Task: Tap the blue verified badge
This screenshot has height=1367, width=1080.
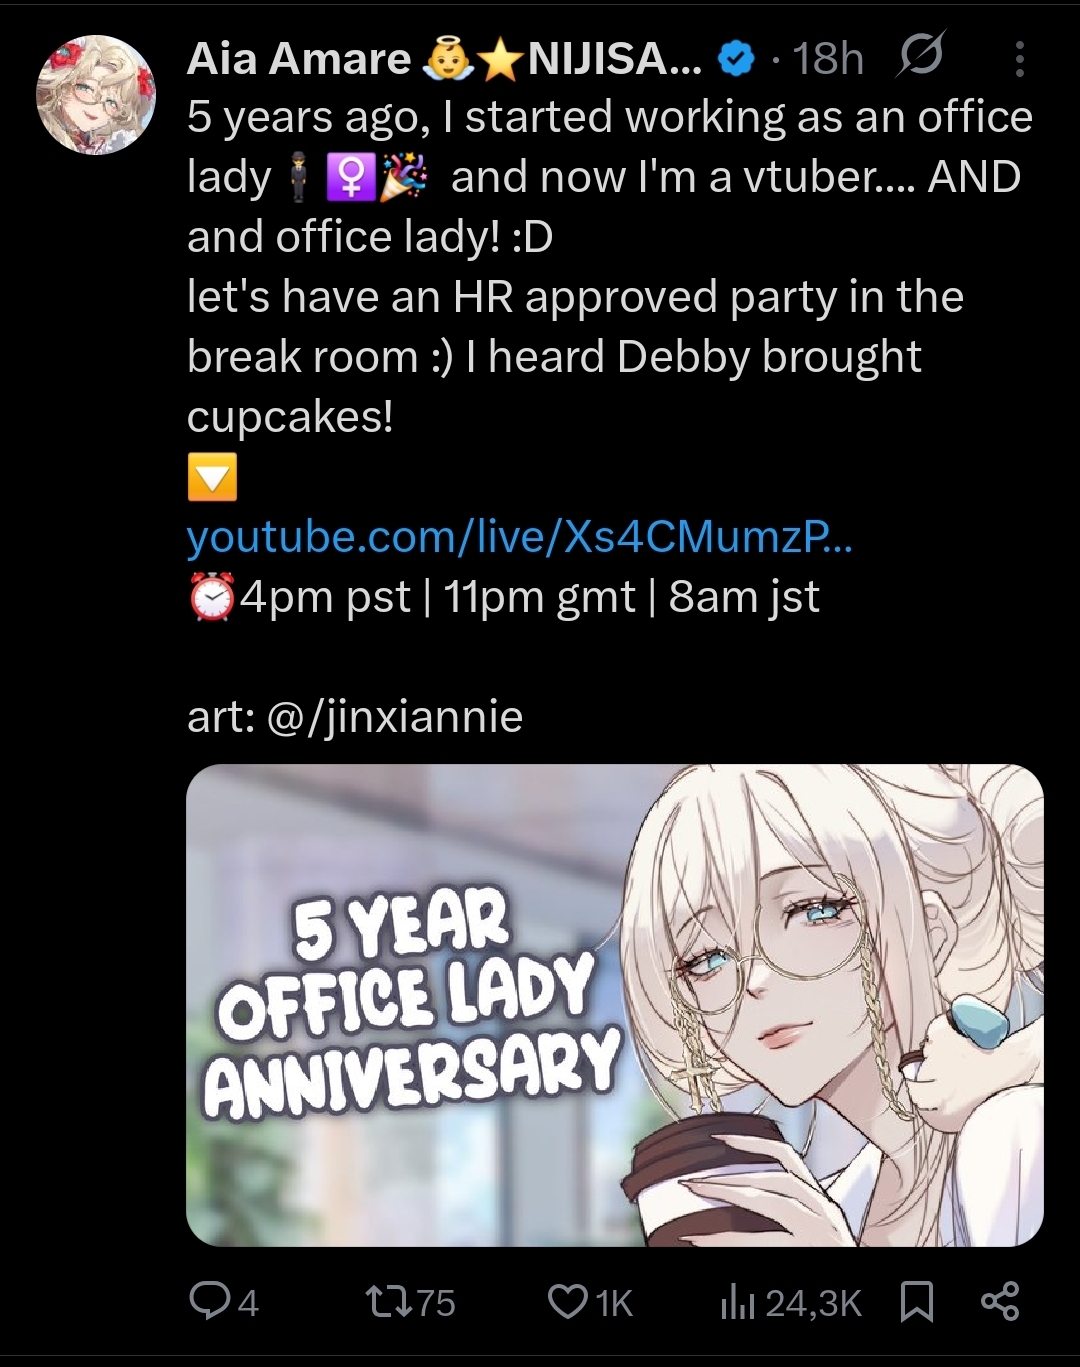Action: click(737, 60)
